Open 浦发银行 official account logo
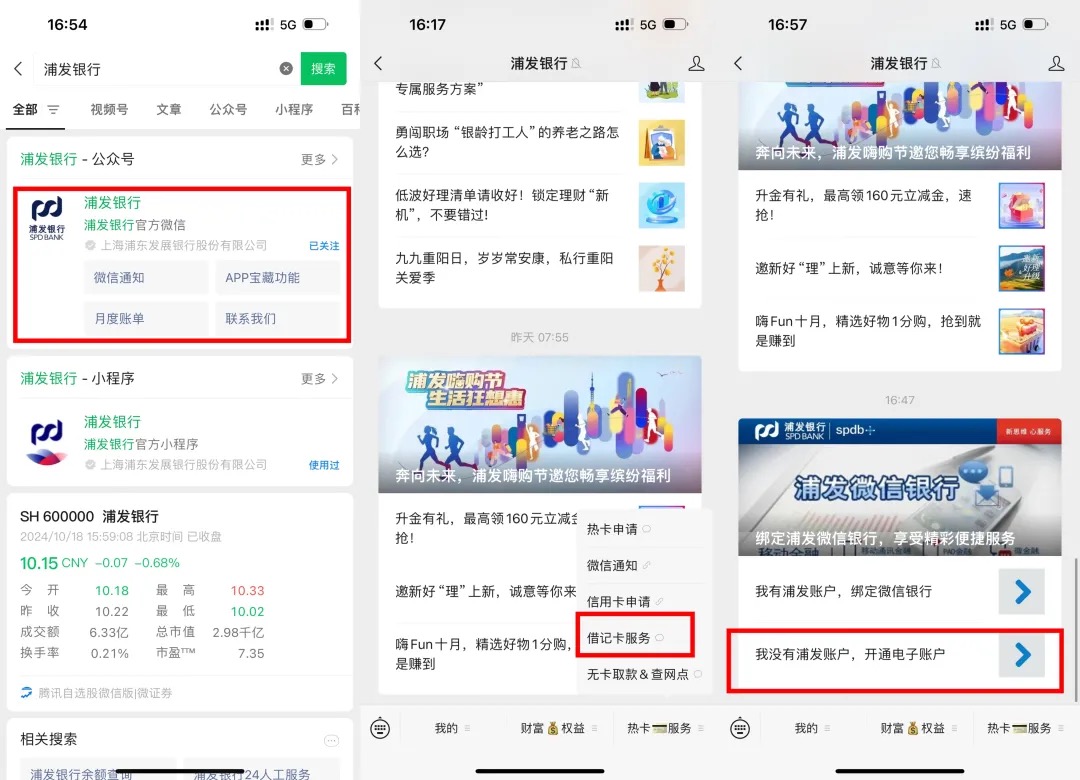This screenshot has width=1080, height=780. click(x=47, y=218)
